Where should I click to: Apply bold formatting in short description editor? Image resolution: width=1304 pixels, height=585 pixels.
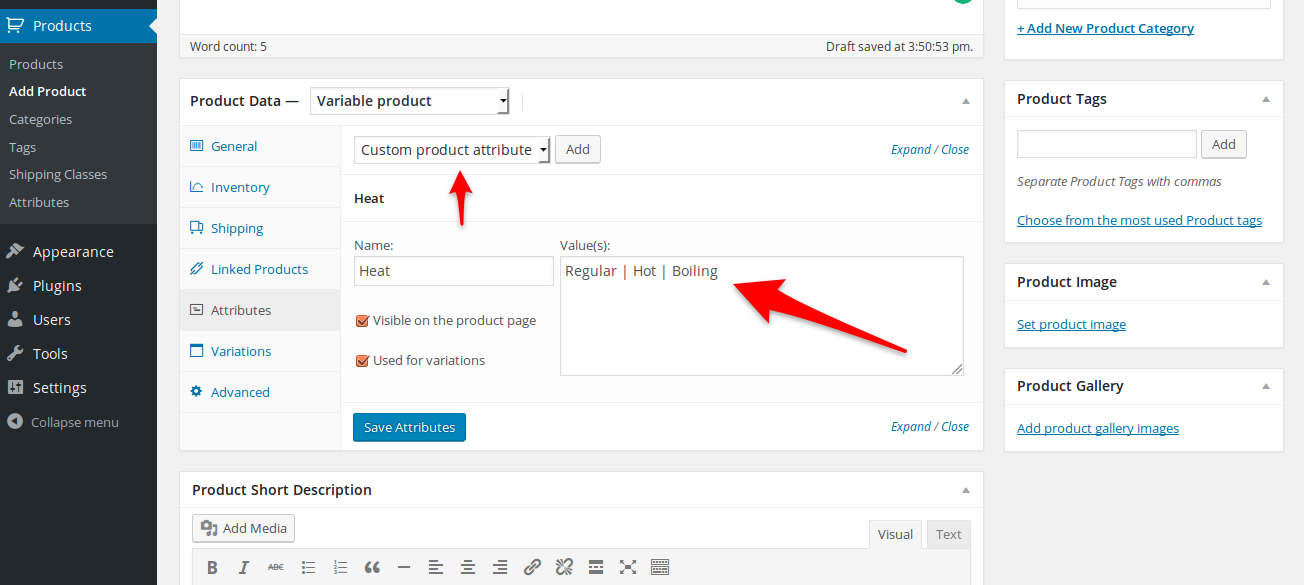[212, 567]
